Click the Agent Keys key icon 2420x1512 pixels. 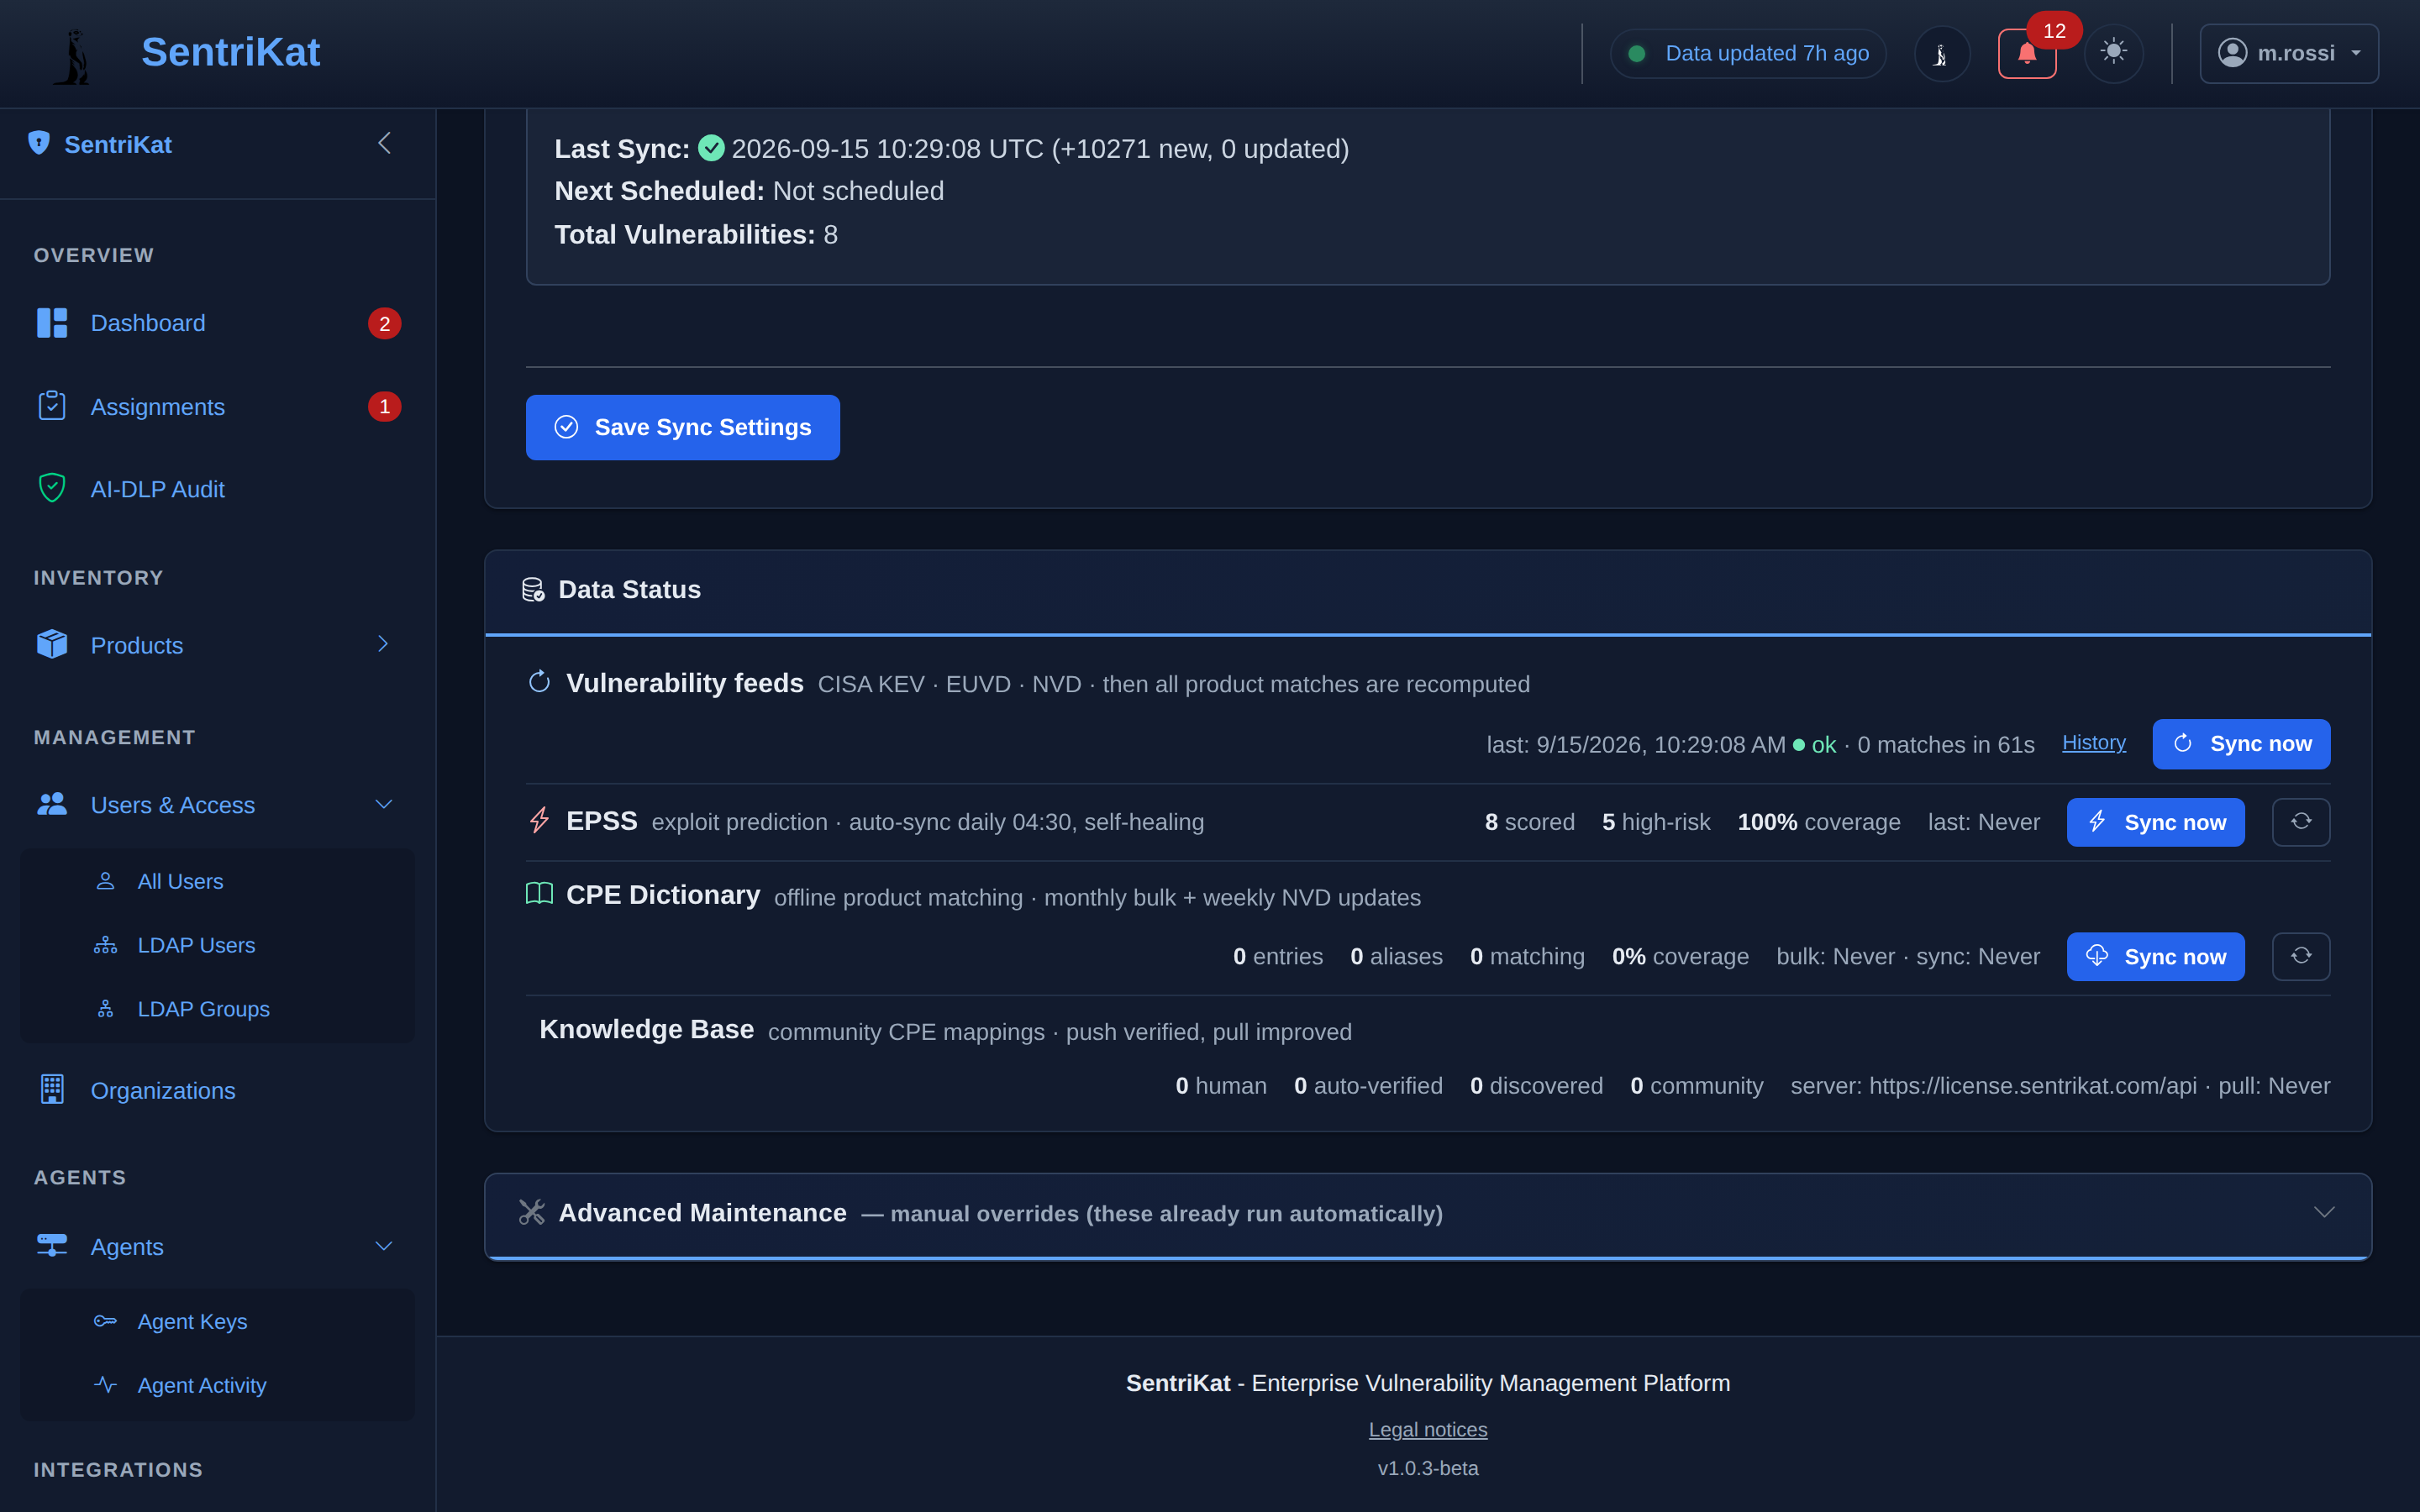point(105,1321)
